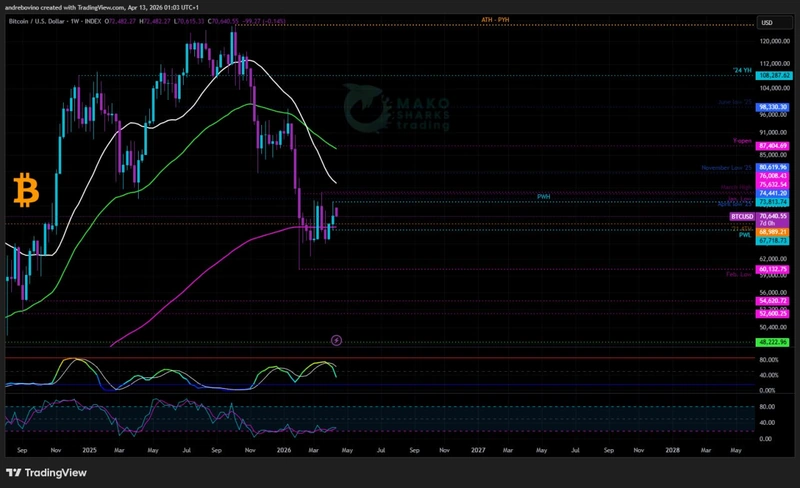The height and width of the screenshot is (488, 800).
Task: Click the 60,132.75 Feb. Low price label
Action: click(x=774, y=269)
